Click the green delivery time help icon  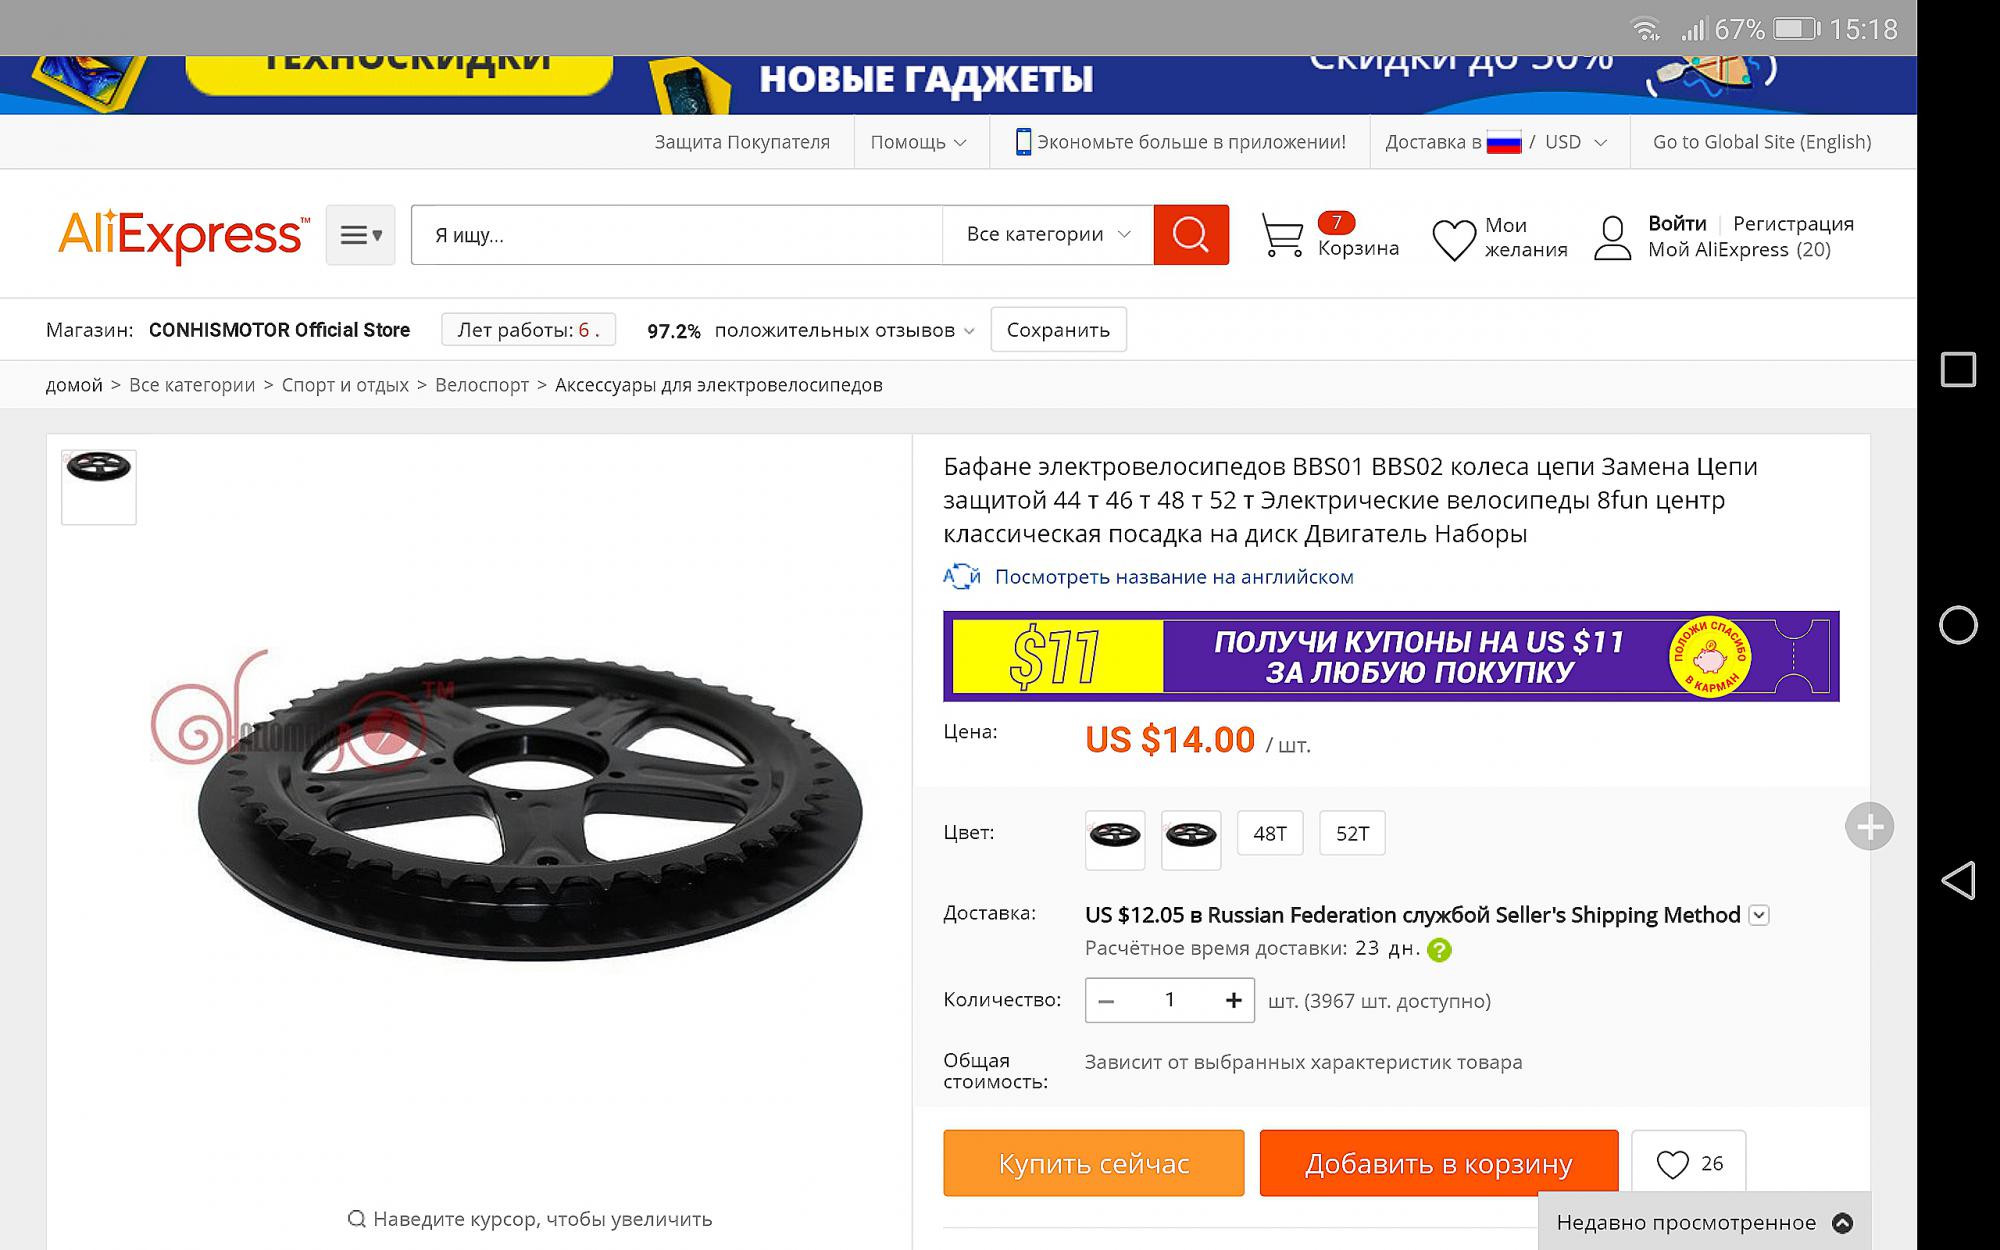coord(1439,950)
